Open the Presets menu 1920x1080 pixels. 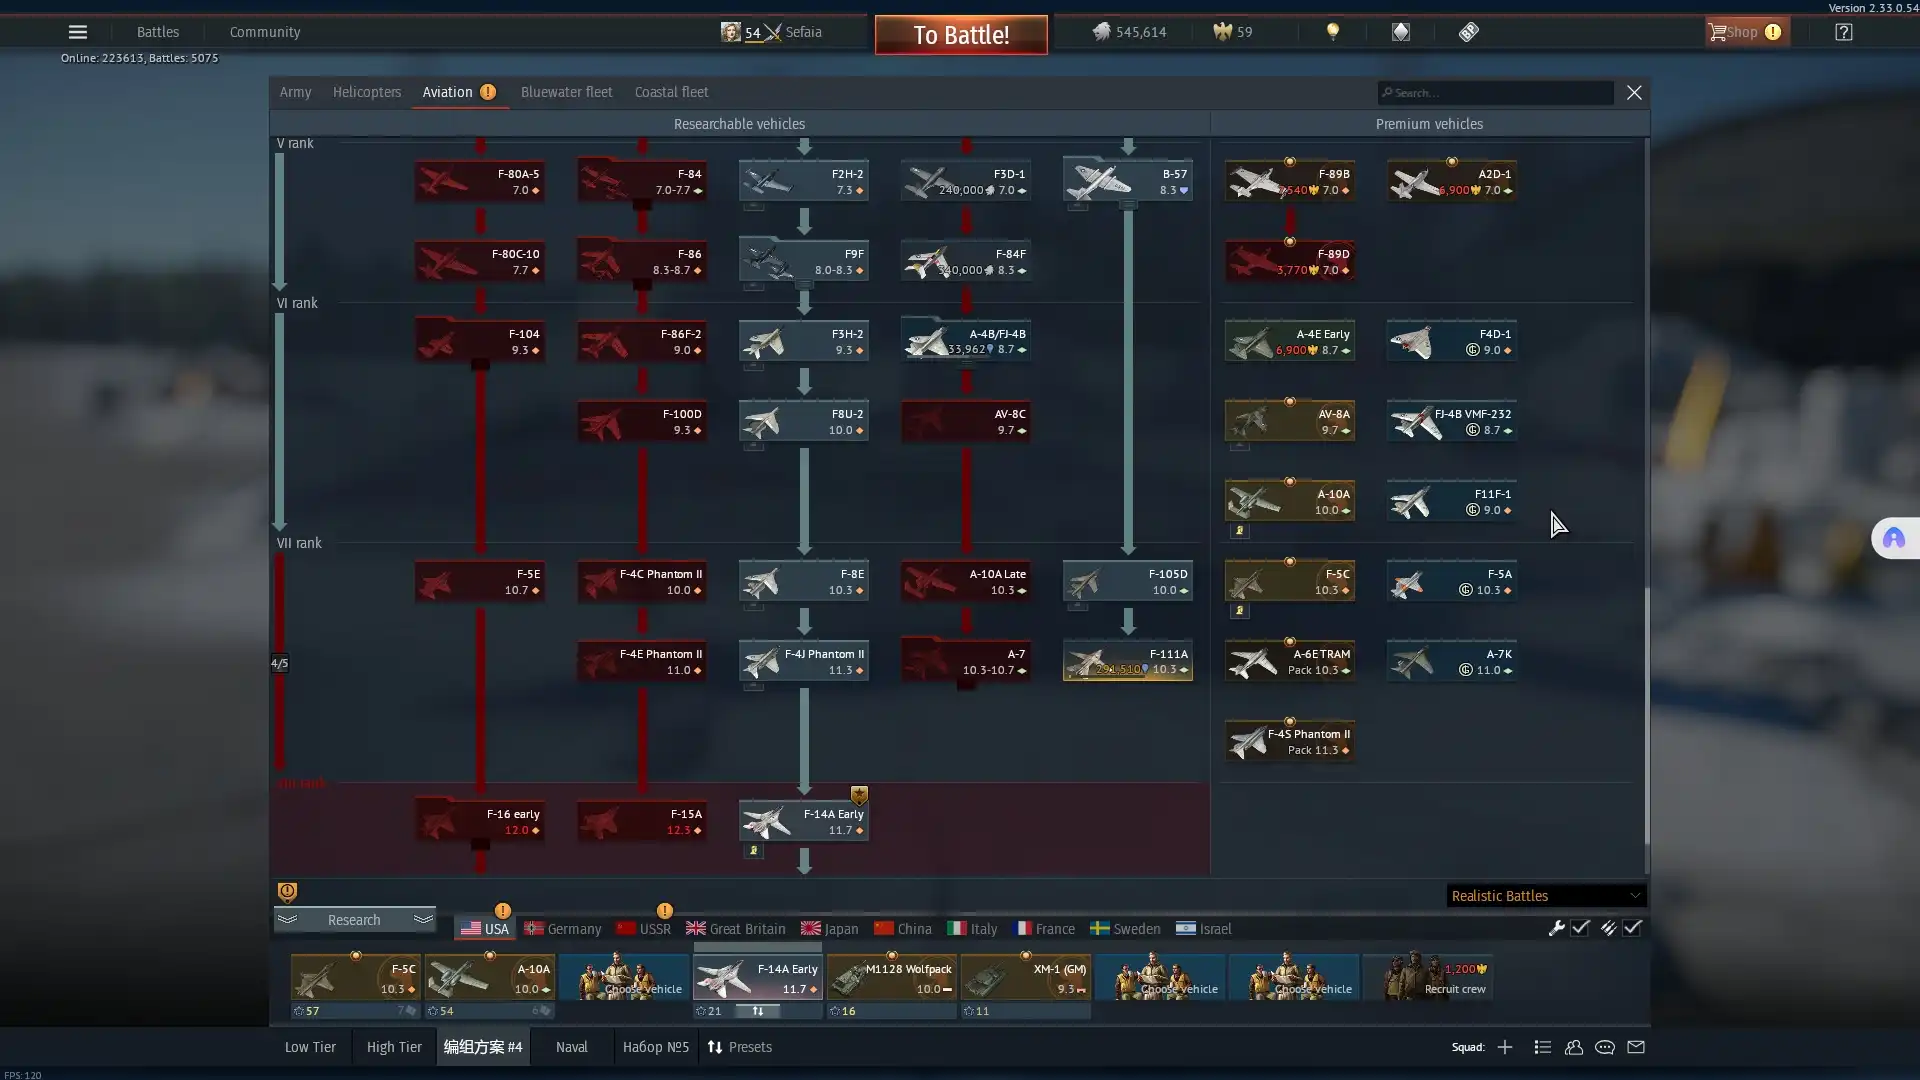tap(740, 1047)
